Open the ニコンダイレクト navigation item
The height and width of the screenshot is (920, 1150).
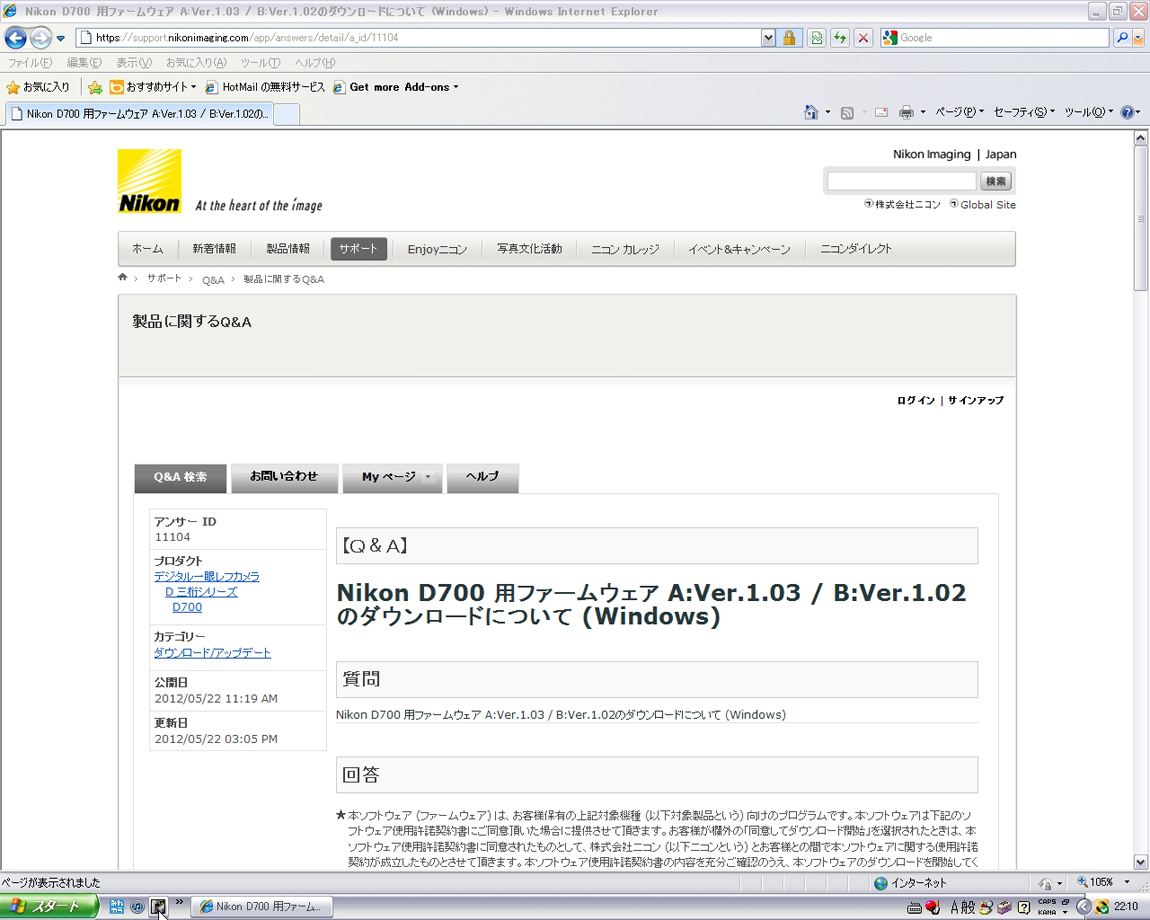point(856,249)
